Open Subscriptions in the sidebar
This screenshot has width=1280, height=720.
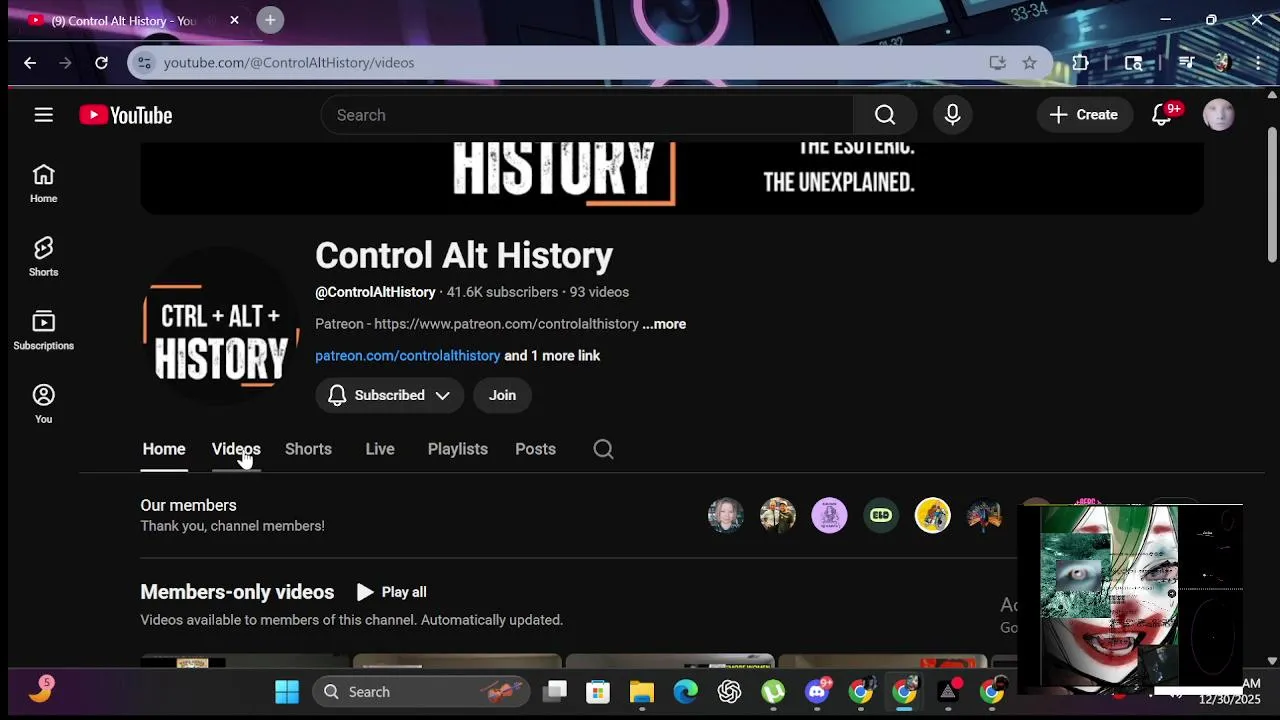coord(43,331)
